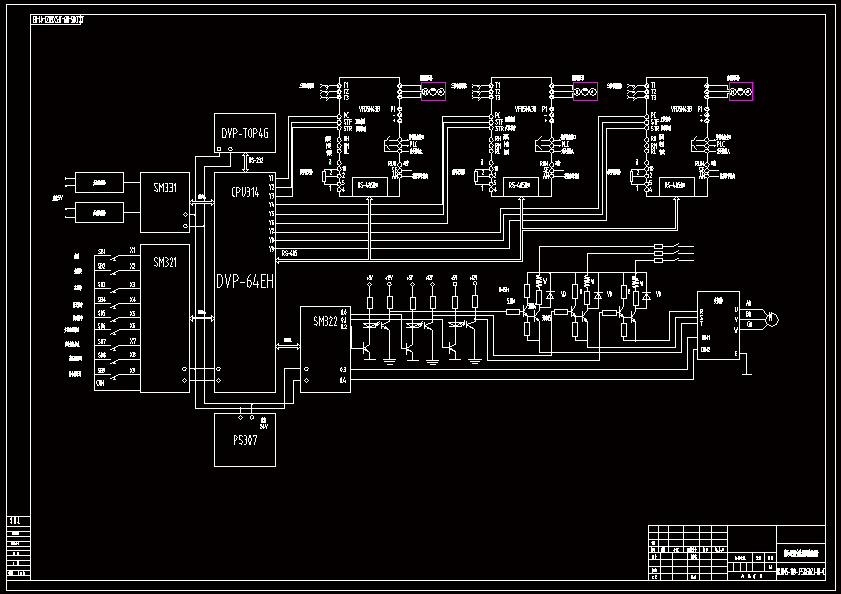Pick the magenta motor symbol on the rightmost inverter

(741, 92)
